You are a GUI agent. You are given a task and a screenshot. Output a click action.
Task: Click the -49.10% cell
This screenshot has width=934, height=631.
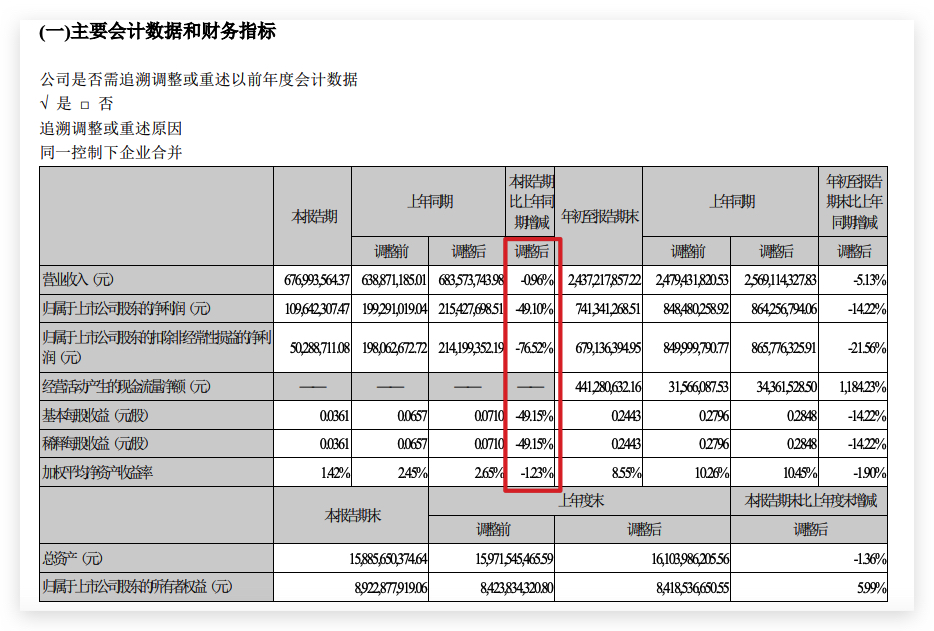(534, 309)
